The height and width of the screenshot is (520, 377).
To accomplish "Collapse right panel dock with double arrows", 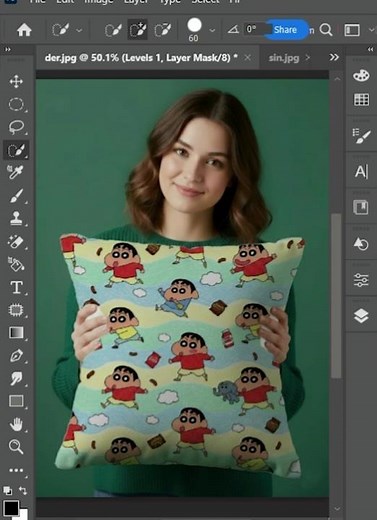I will click(370, 49).
